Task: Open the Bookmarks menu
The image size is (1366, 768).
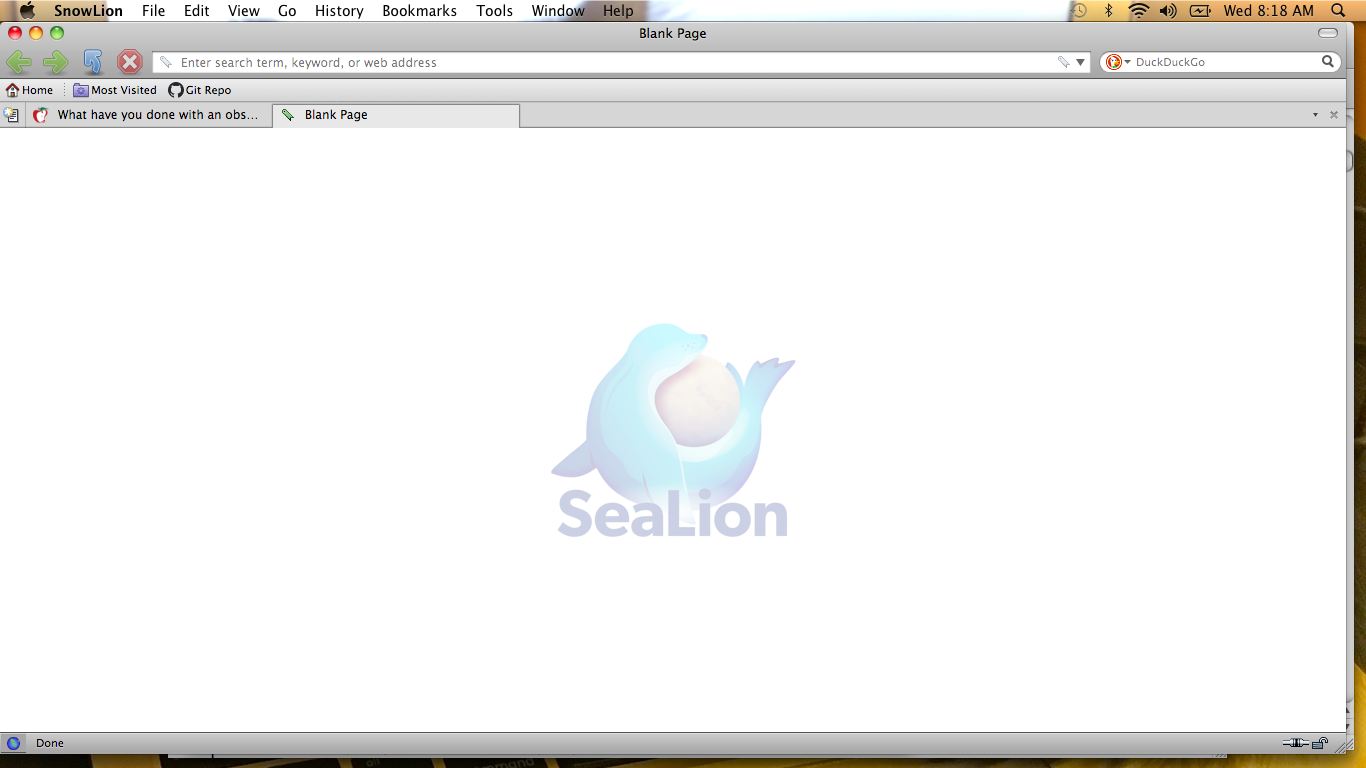Action: (419, 11)
